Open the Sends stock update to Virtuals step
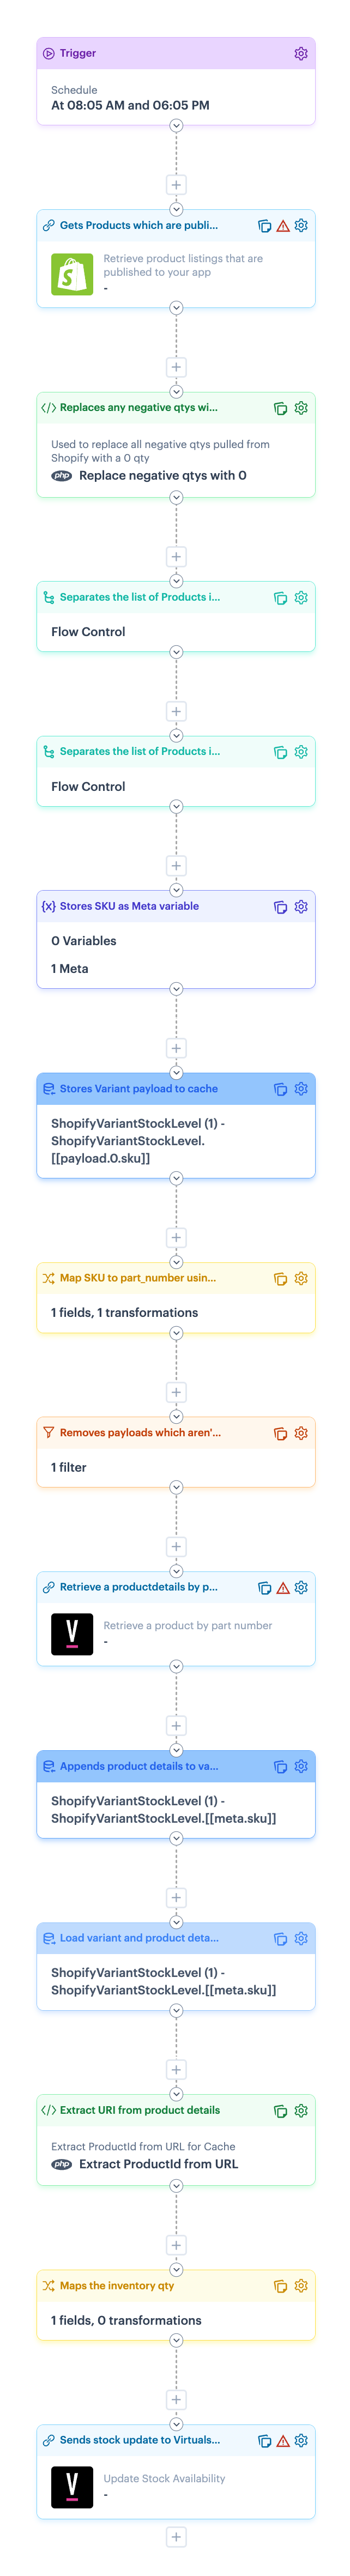This screenshot has width=350, height=2576. 139,2440
